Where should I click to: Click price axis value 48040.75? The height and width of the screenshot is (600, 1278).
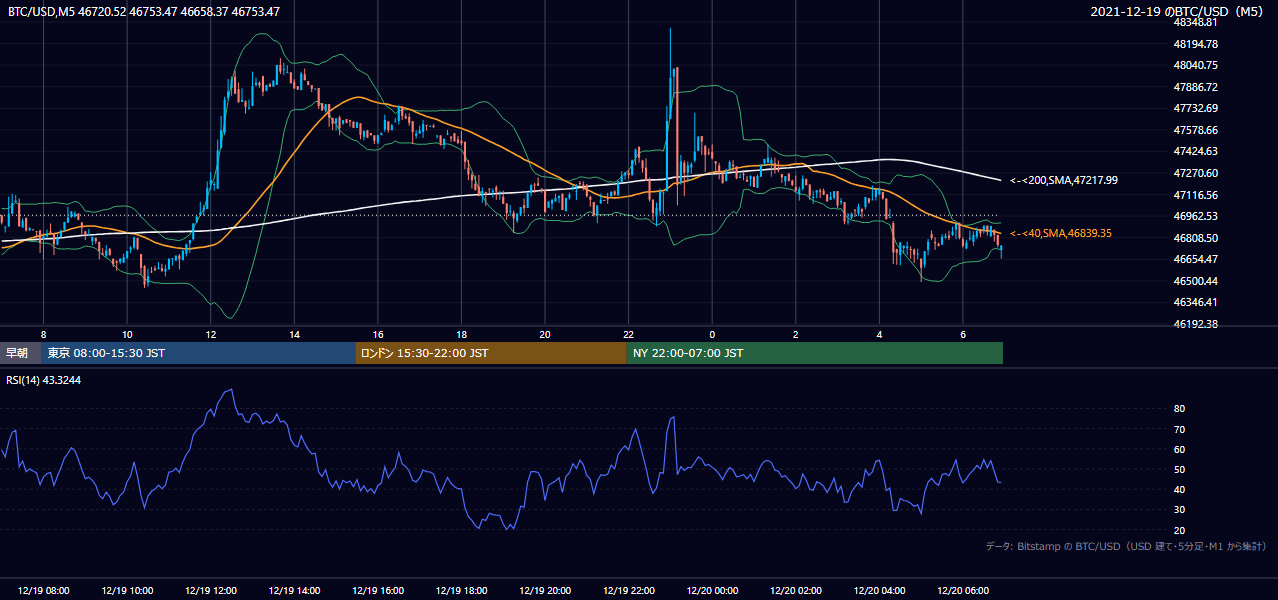(x=1196, y=65)
